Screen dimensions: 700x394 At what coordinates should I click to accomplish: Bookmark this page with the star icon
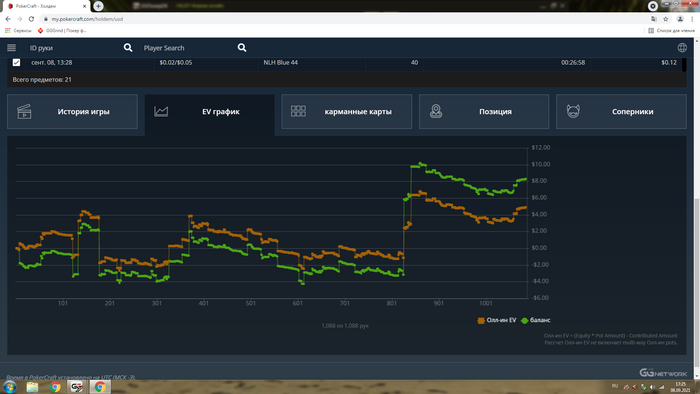click(666, 19)
